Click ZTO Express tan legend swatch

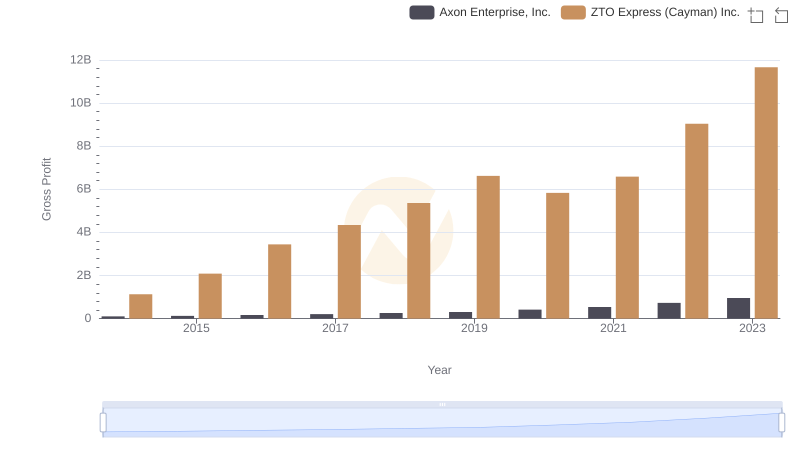point(573,12)
